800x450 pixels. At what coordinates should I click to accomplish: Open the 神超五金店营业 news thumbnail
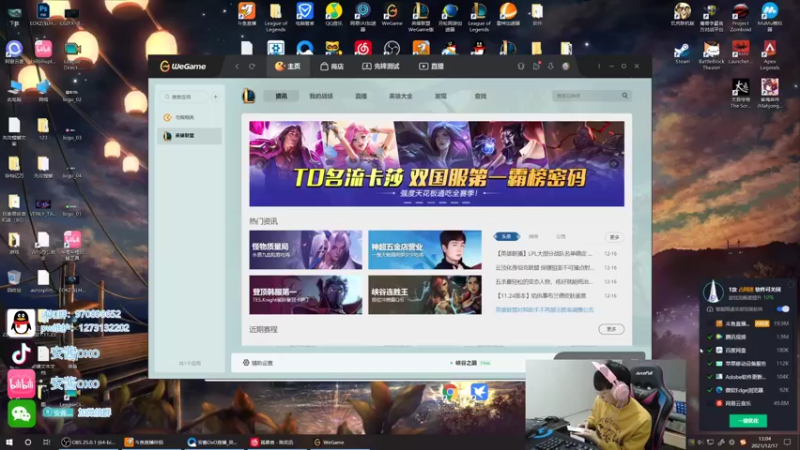pyautogui.click(x=425, y=250)
